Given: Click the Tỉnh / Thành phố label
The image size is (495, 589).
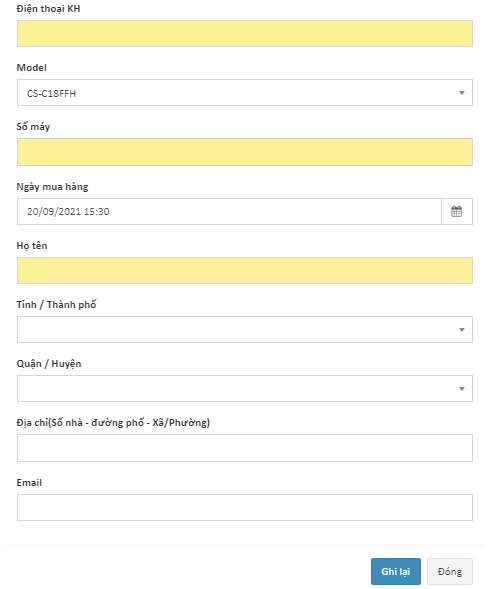Looking at the screenshot, I should pos(56,304).
